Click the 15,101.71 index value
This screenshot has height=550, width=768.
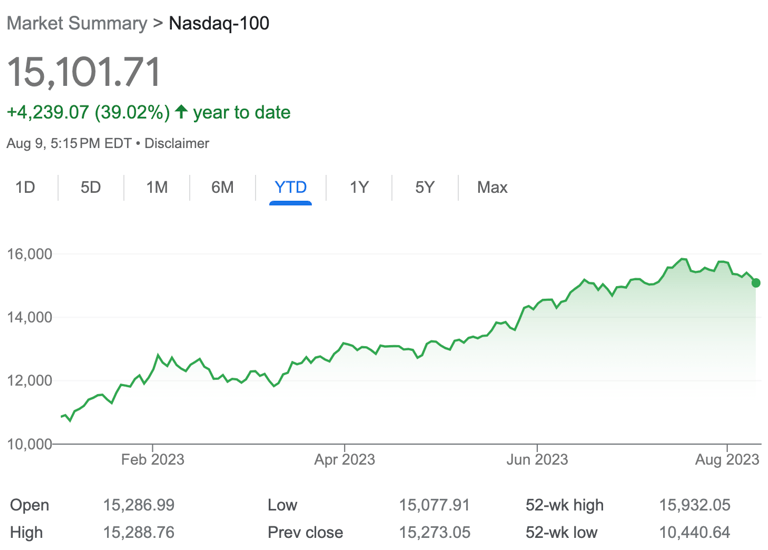tap(84, 72)
